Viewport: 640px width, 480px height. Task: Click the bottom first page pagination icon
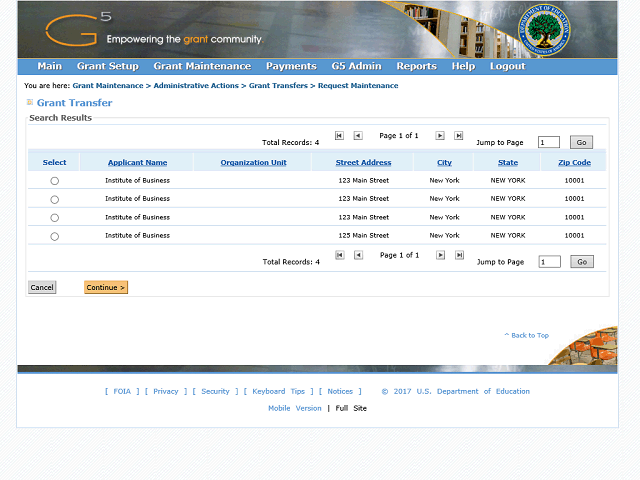click(x=339, y=255)
